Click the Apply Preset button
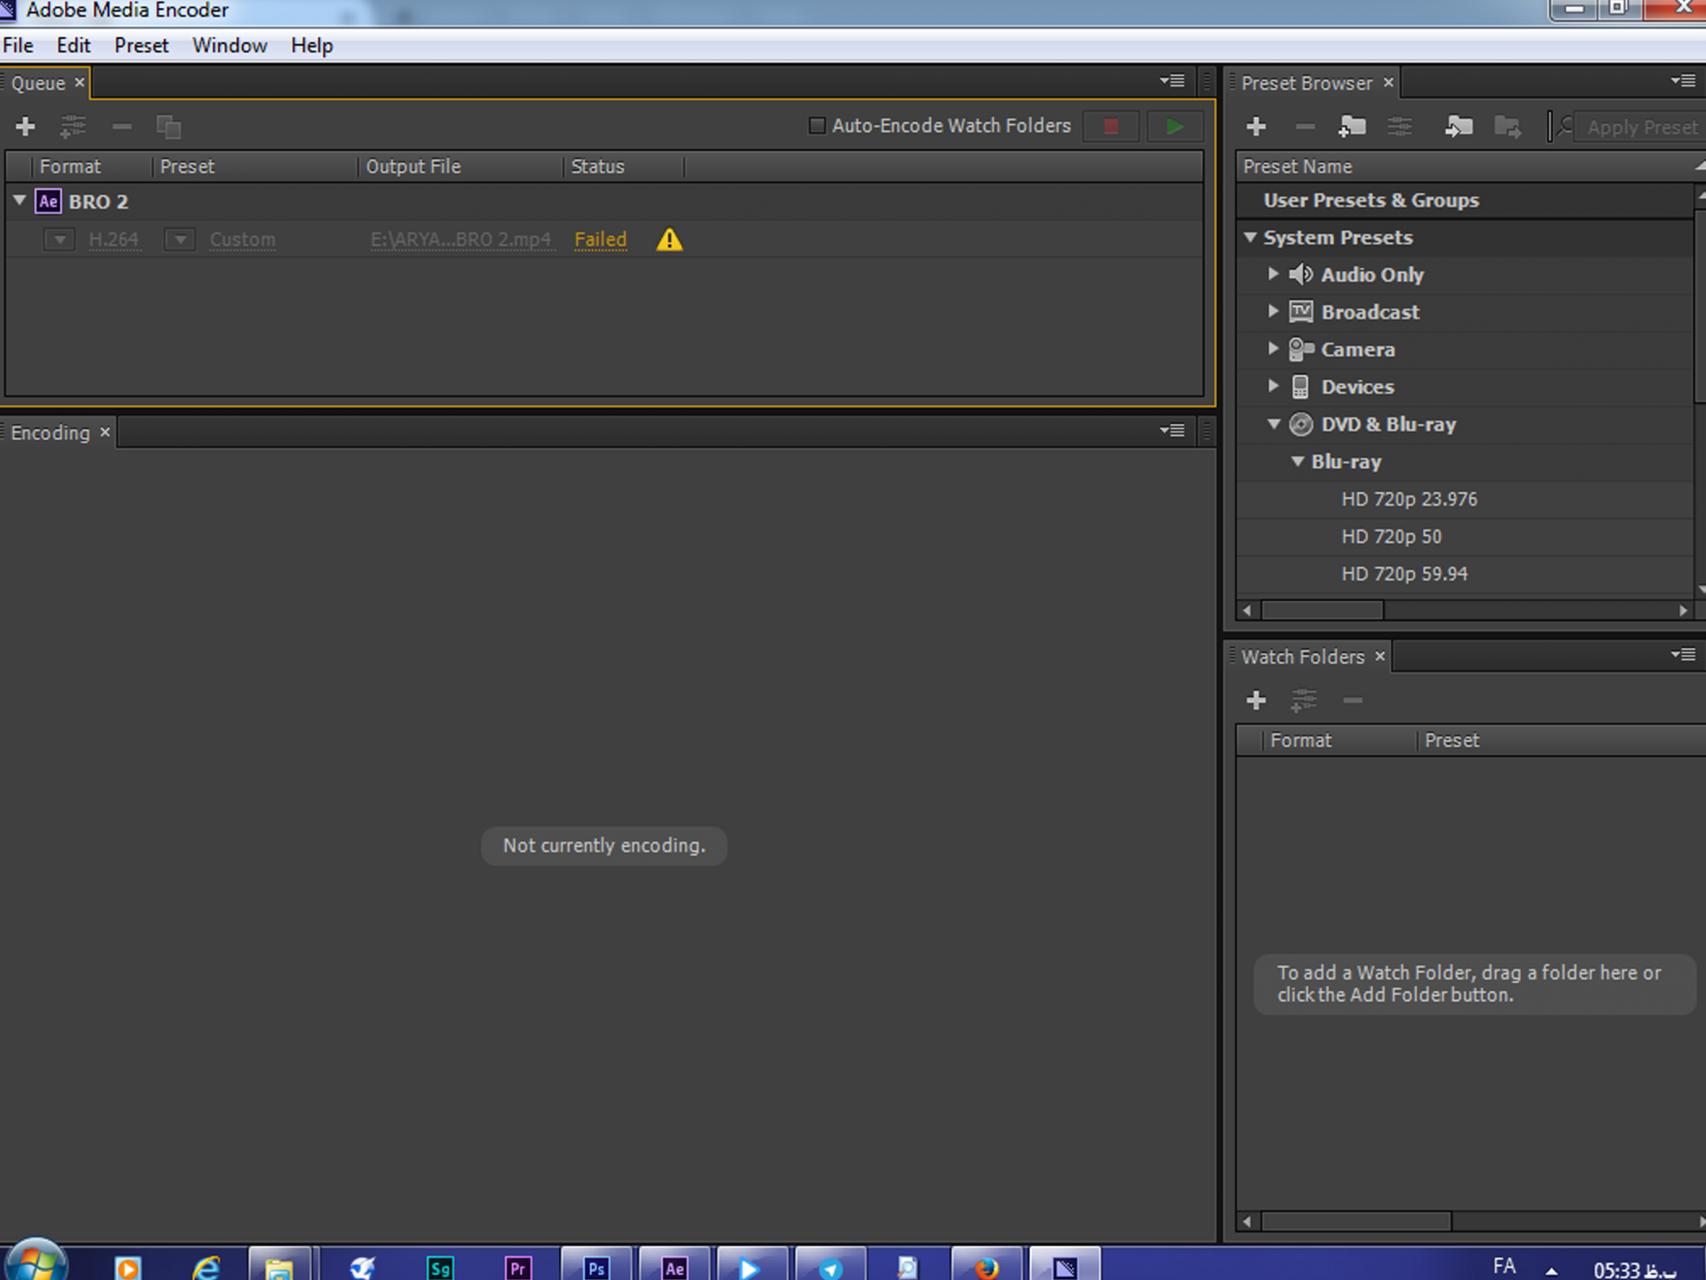 [1641, 127]
